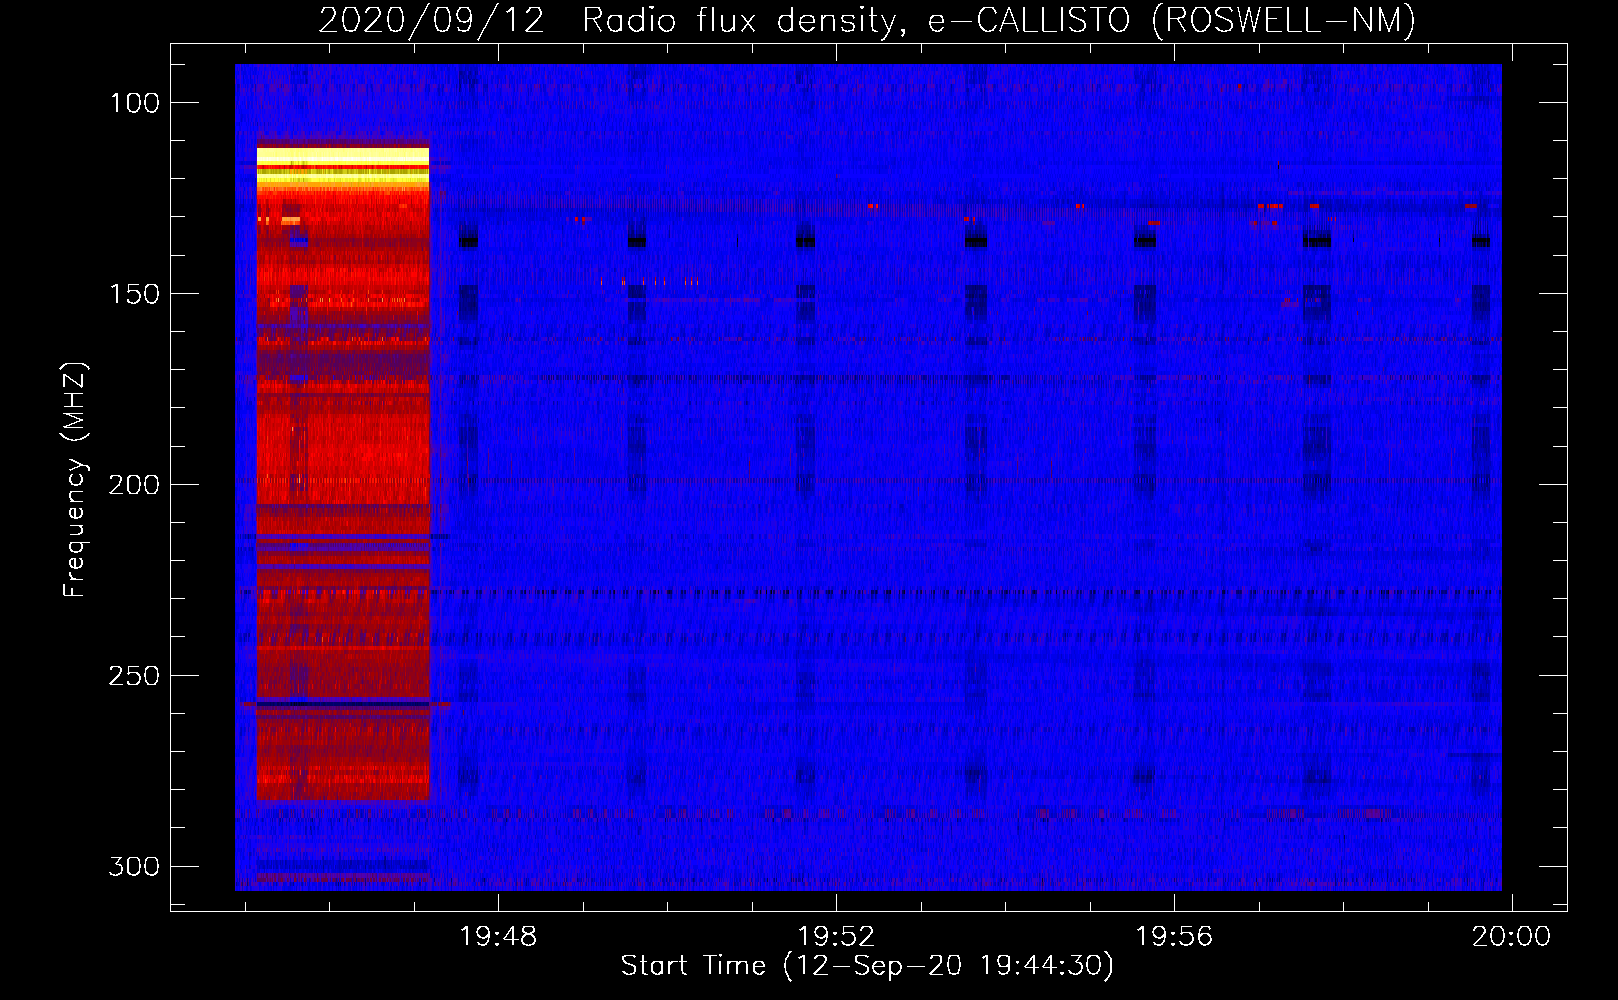
Task: Click the 'Start Time (12-Sep-20 19:44:30)' axis label
Action: [867, 966]
